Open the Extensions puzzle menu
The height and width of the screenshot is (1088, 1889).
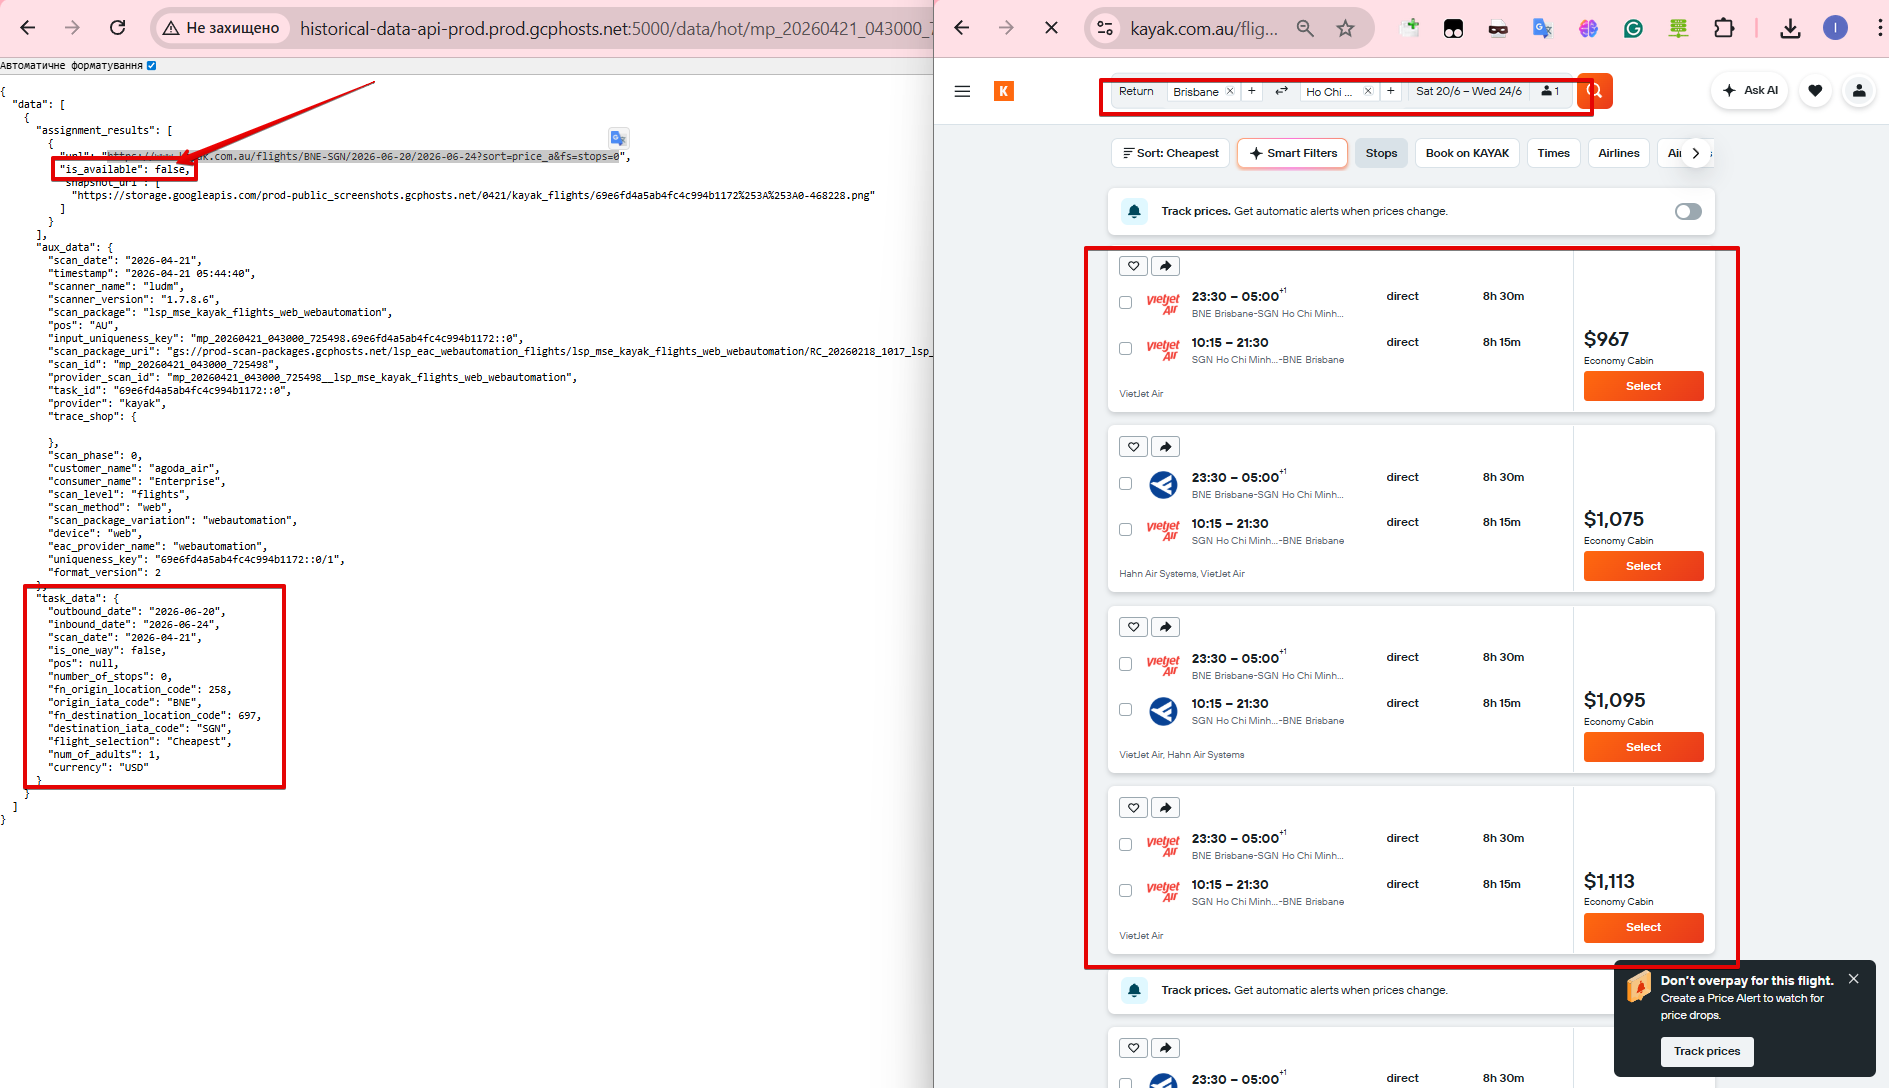click(x=1724, y=28)
